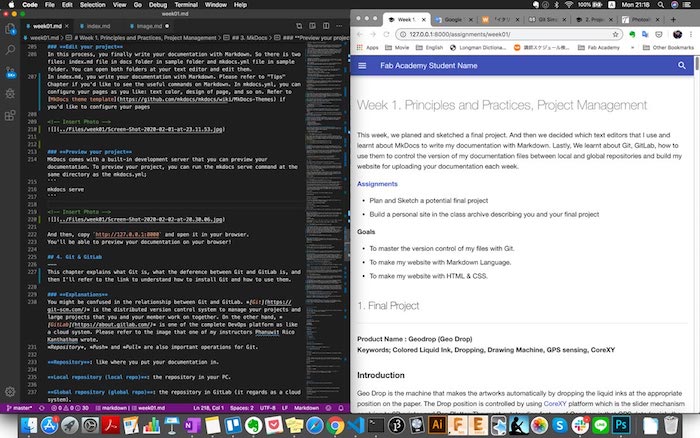Open the Spaces: 2 indentation selector
Image resolution: width=700 pixels, height=438 pixels.
242,408
